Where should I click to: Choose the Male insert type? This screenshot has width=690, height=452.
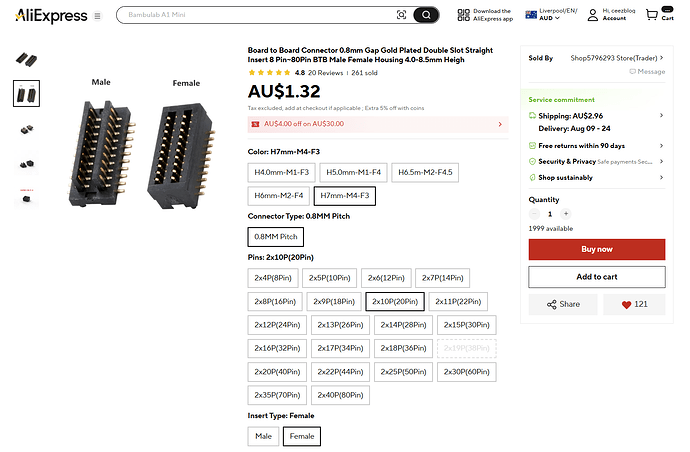point(263,436)
